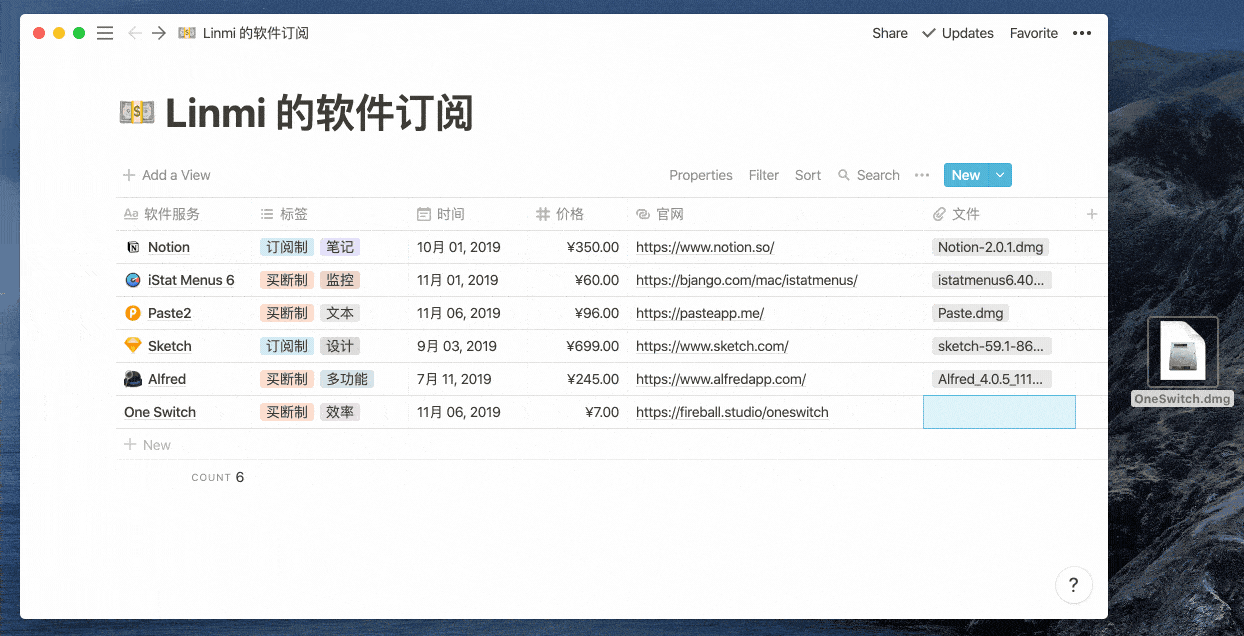Click the page title Linmi 的软件订阅
The width and height of the screenshot is (1244, 636).
[319, 114]
